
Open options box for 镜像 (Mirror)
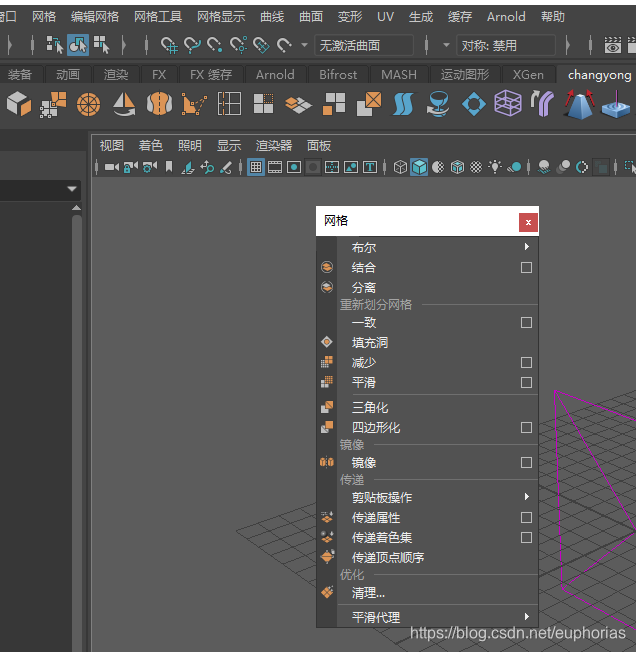(x=526, y=462)
